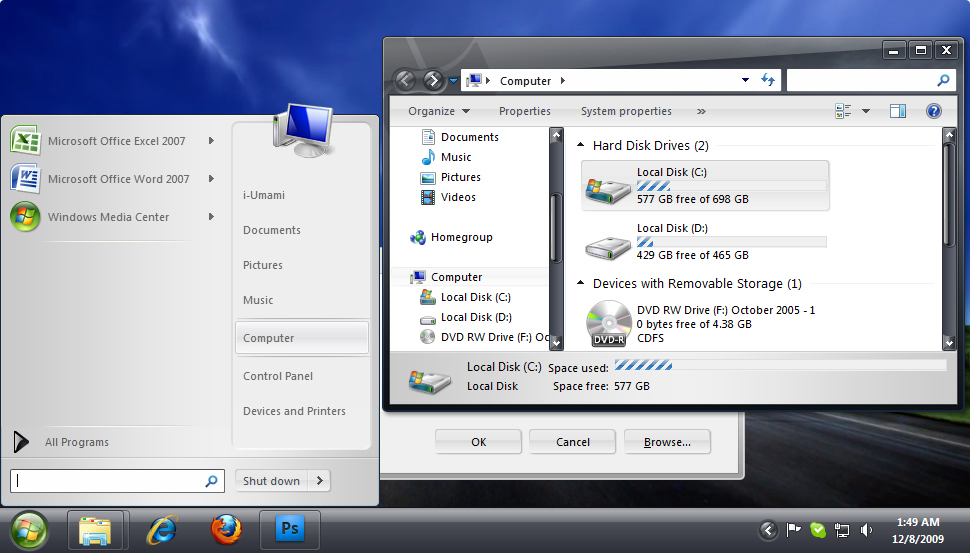Toggle the preview pane icon
Viewport: 970px width, 553px height.
click(x=898, y=111)
